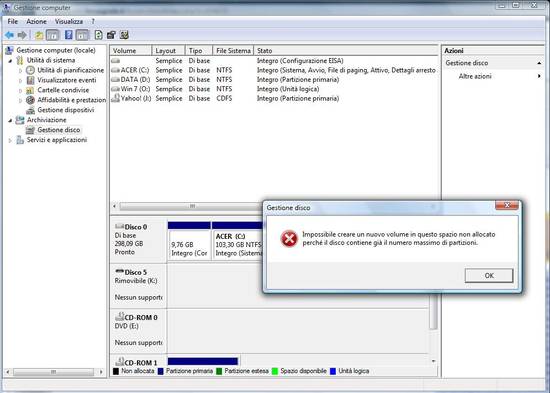Click the Altre azioni action entry

click(475, 76)
